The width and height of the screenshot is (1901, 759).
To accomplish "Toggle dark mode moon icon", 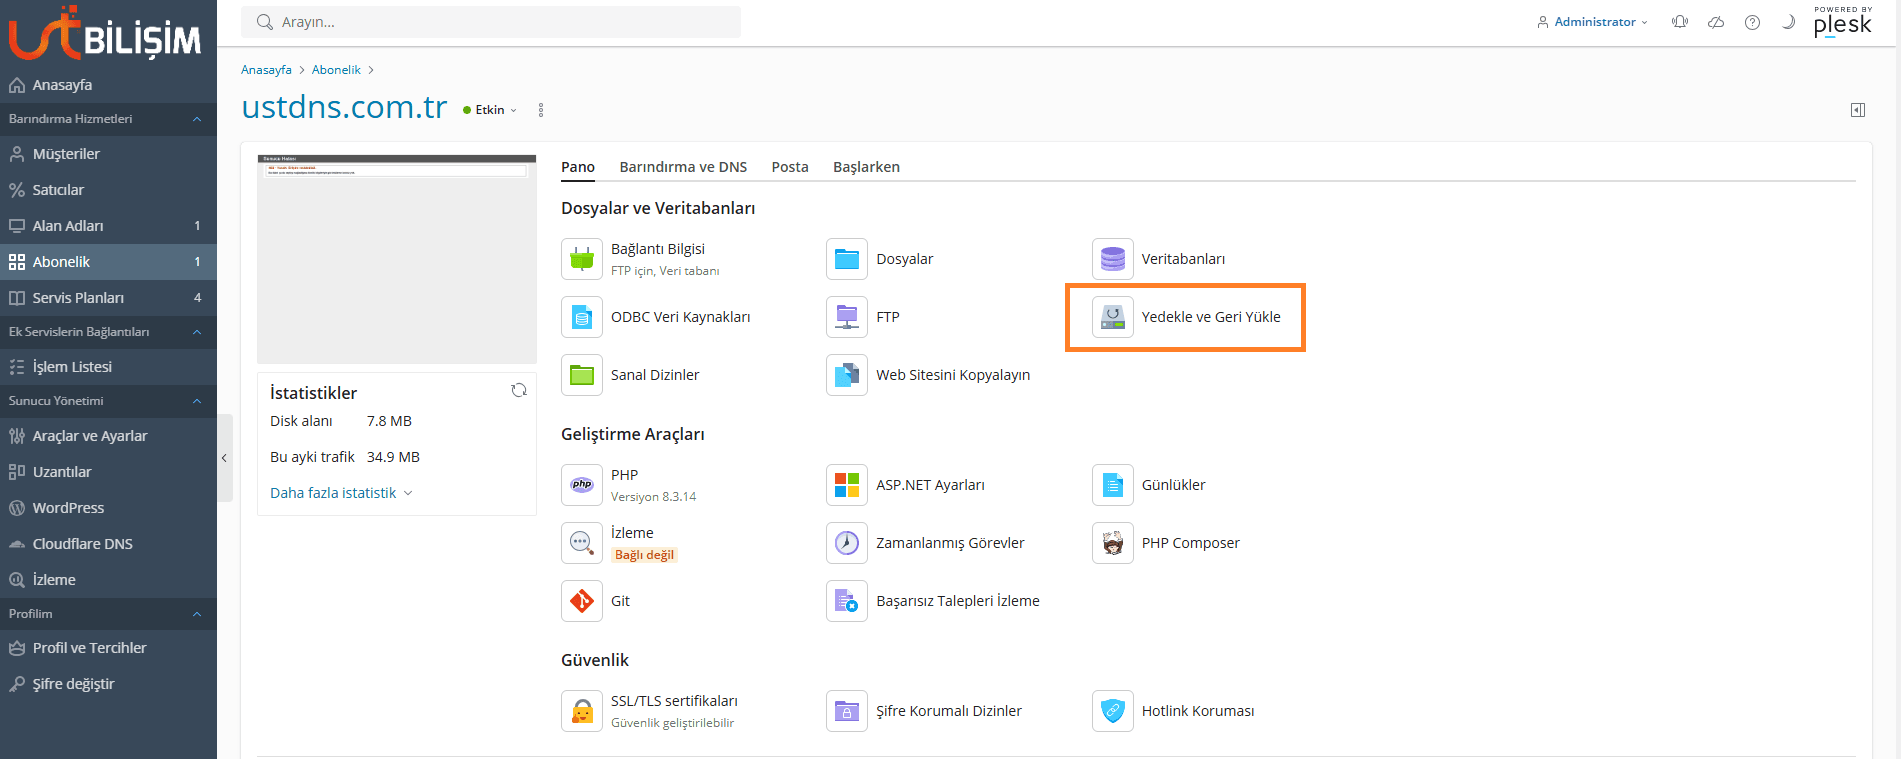I will point(1788,22).
